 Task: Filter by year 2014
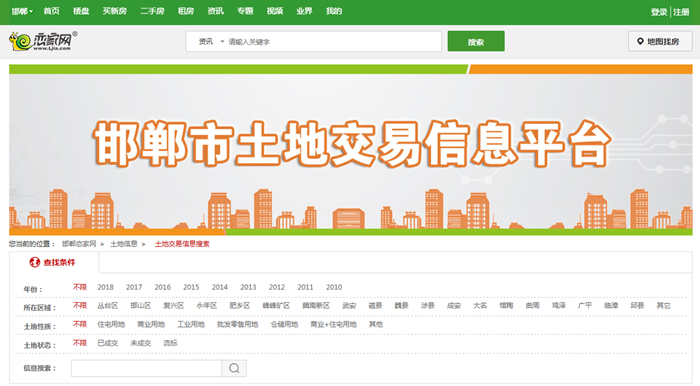click(x=220, y=287)
